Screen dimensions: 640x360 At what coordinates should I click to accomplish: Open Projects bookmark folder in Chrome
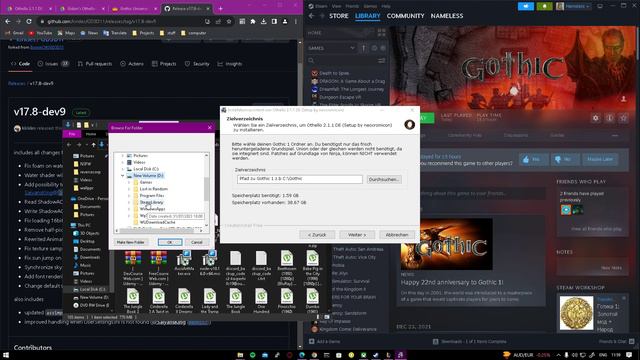tap(142, 33)
